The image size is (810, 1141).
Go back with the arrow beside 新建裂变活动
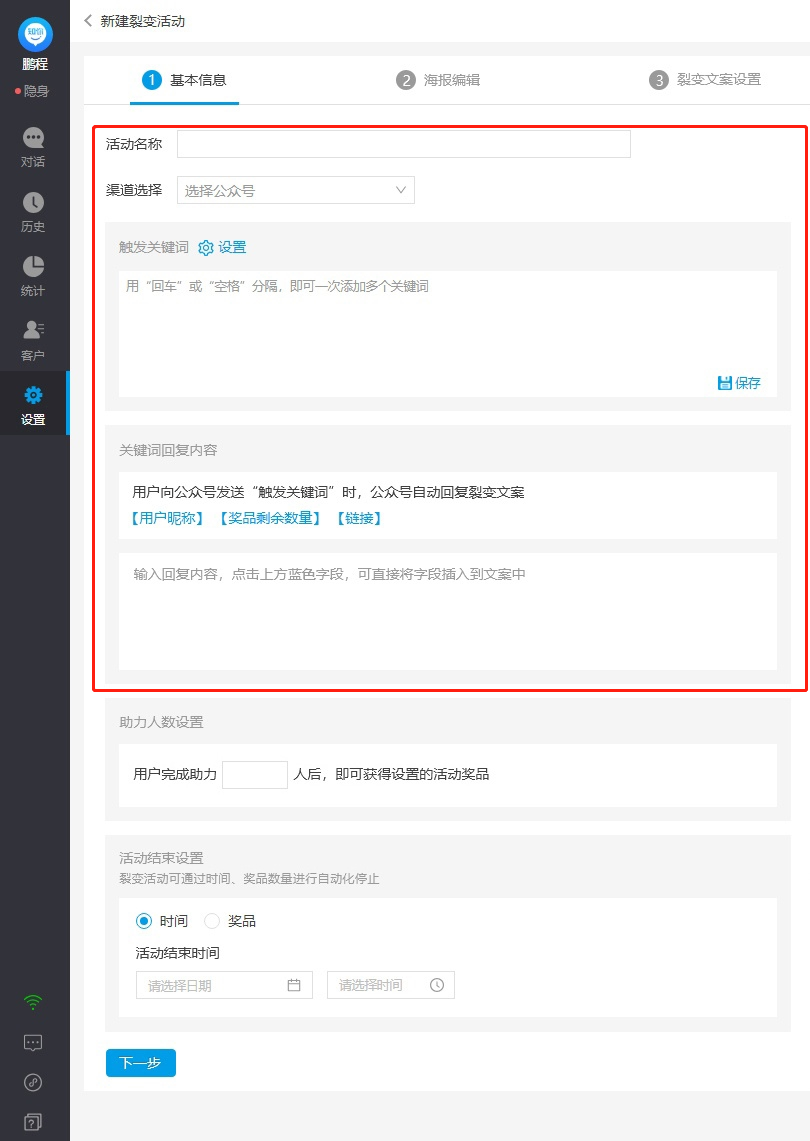88,21
